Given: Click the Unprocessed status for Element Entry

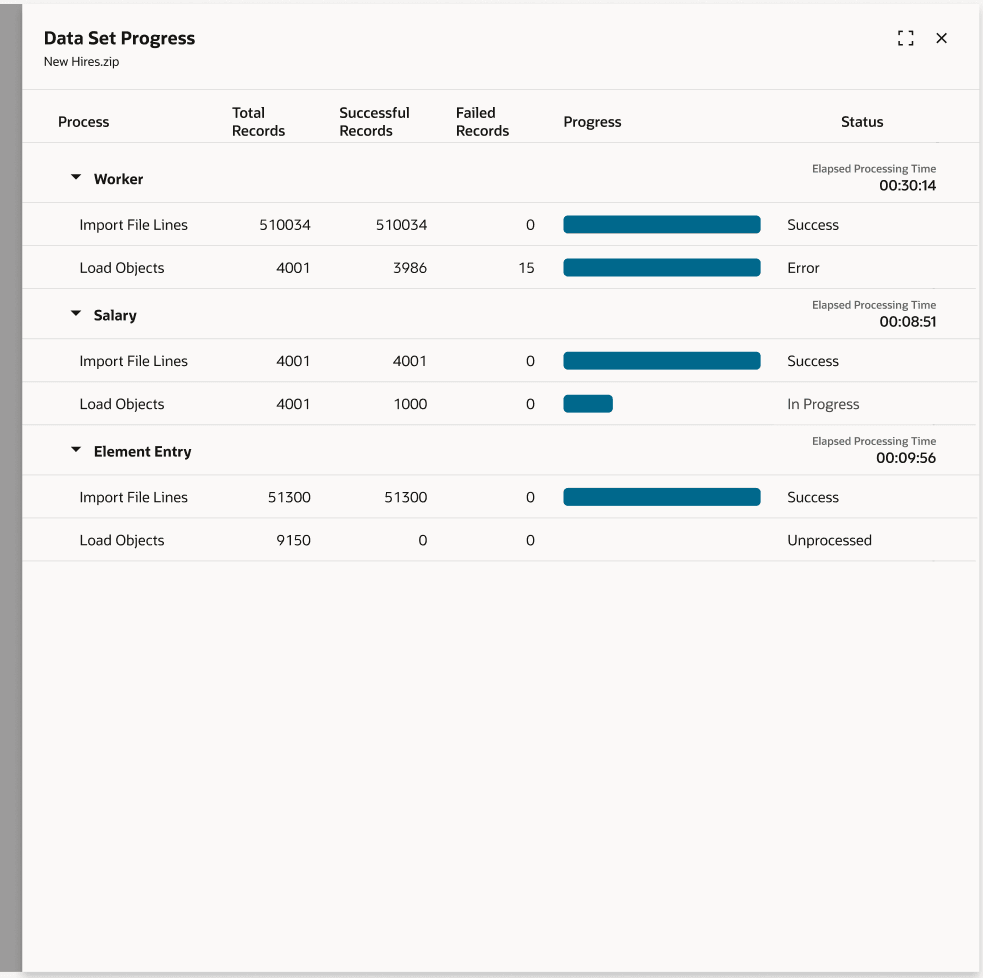Looking at the screenshot, I should pos(829,540).
